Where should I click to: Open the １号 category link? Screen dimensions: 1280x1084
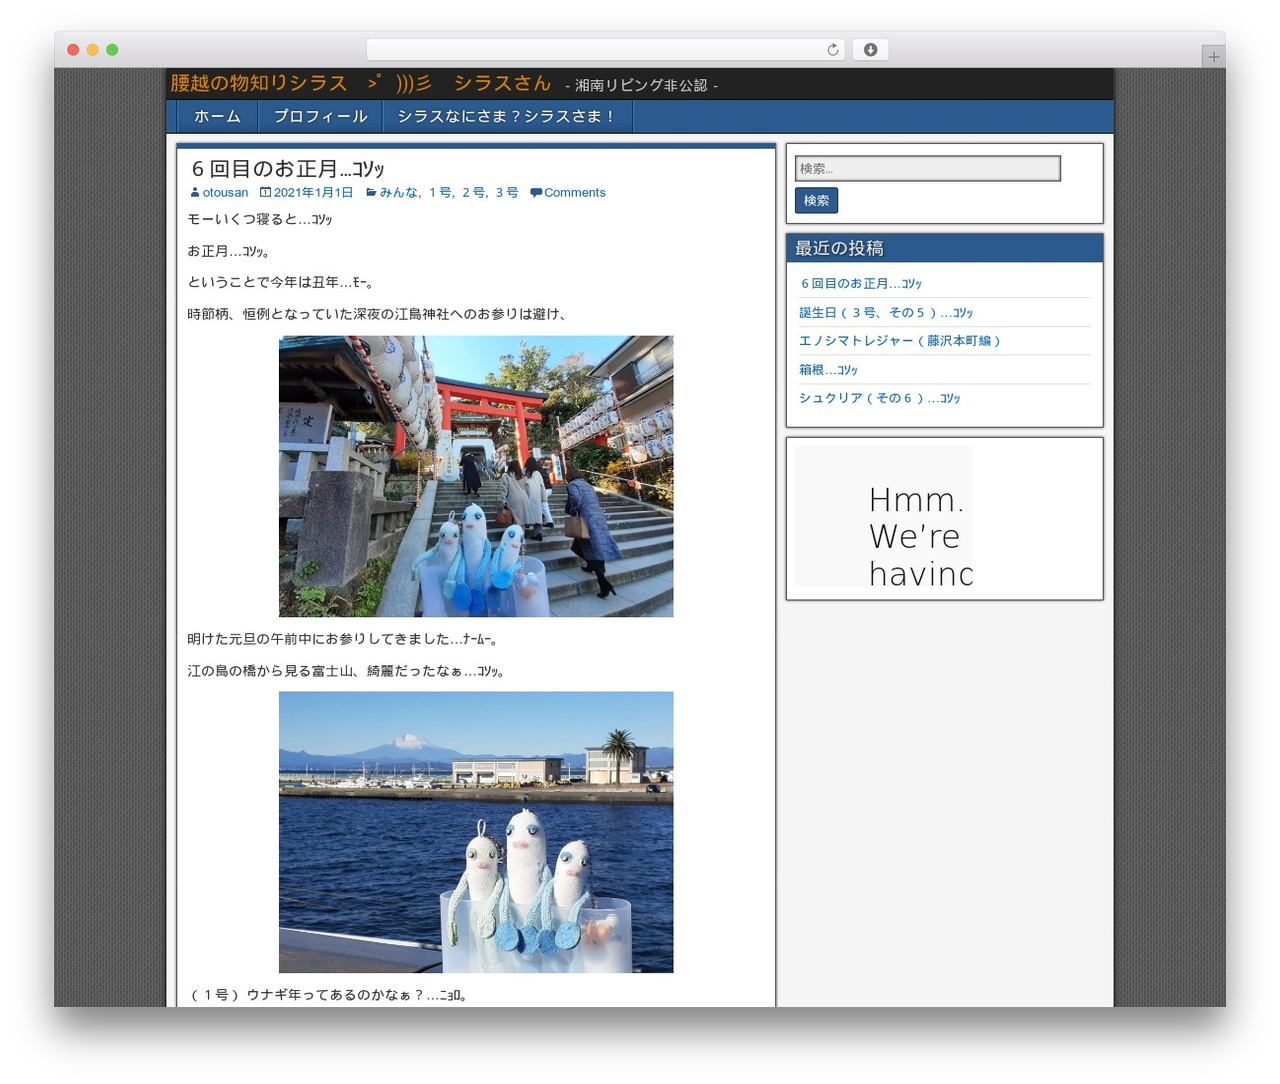(442, 193)
